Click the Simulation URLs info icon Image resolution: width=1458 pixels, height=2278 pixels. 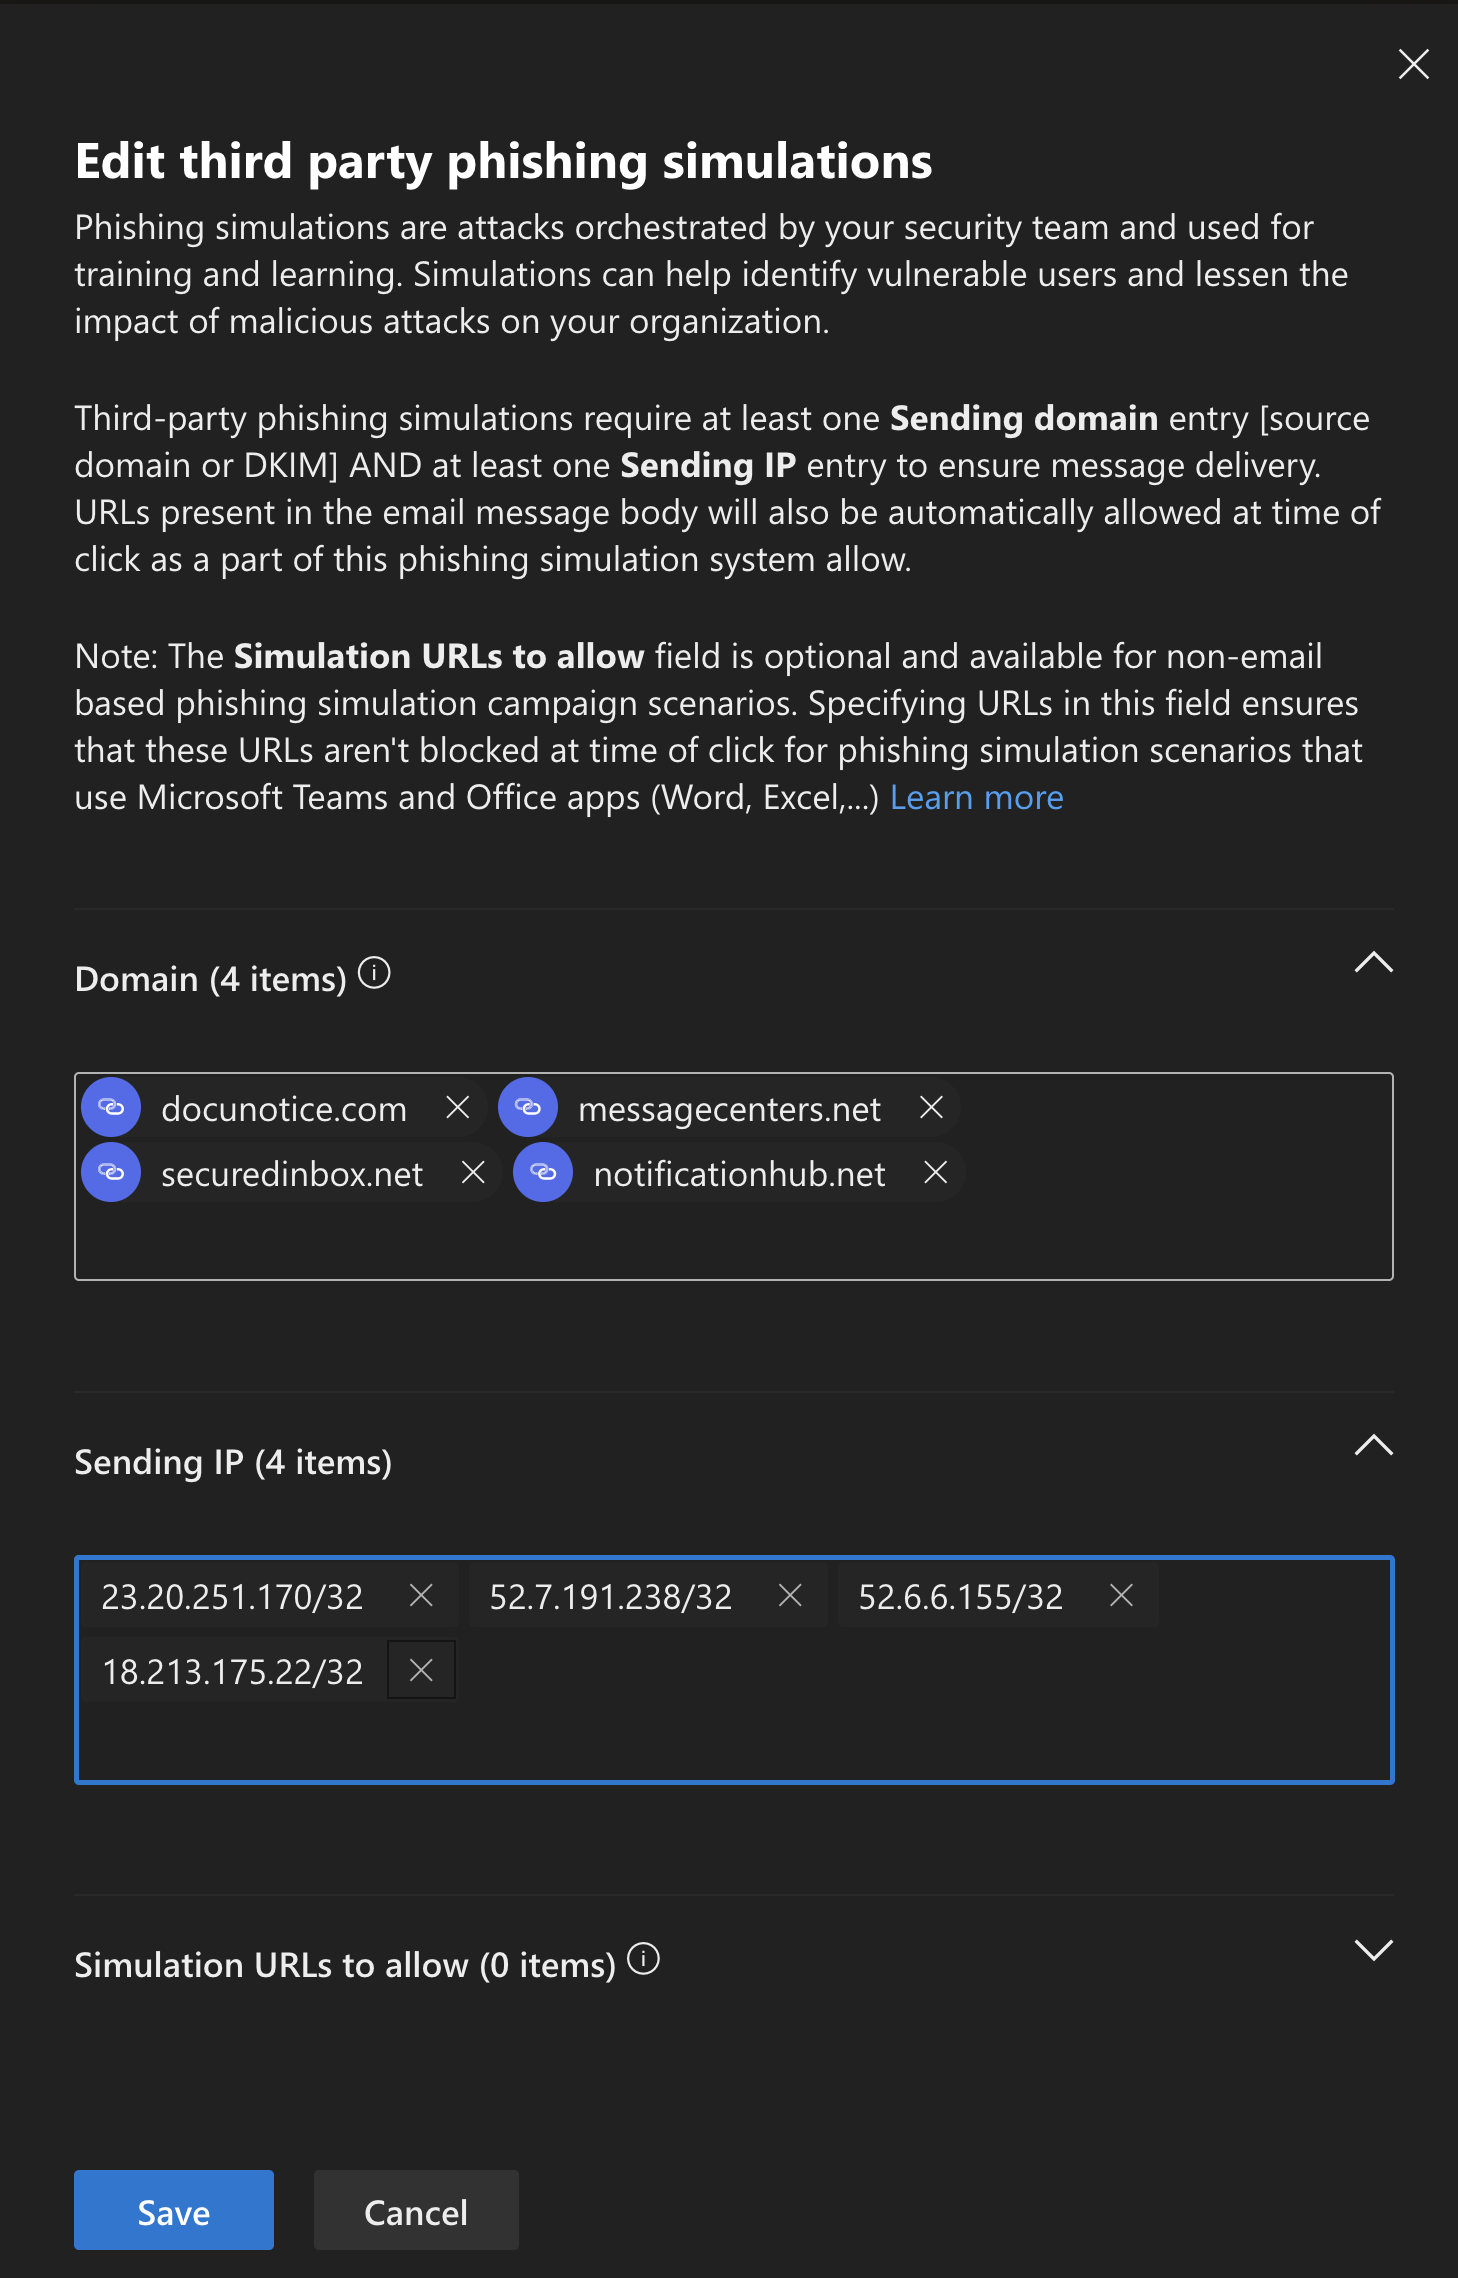(x=643, y=1959)
